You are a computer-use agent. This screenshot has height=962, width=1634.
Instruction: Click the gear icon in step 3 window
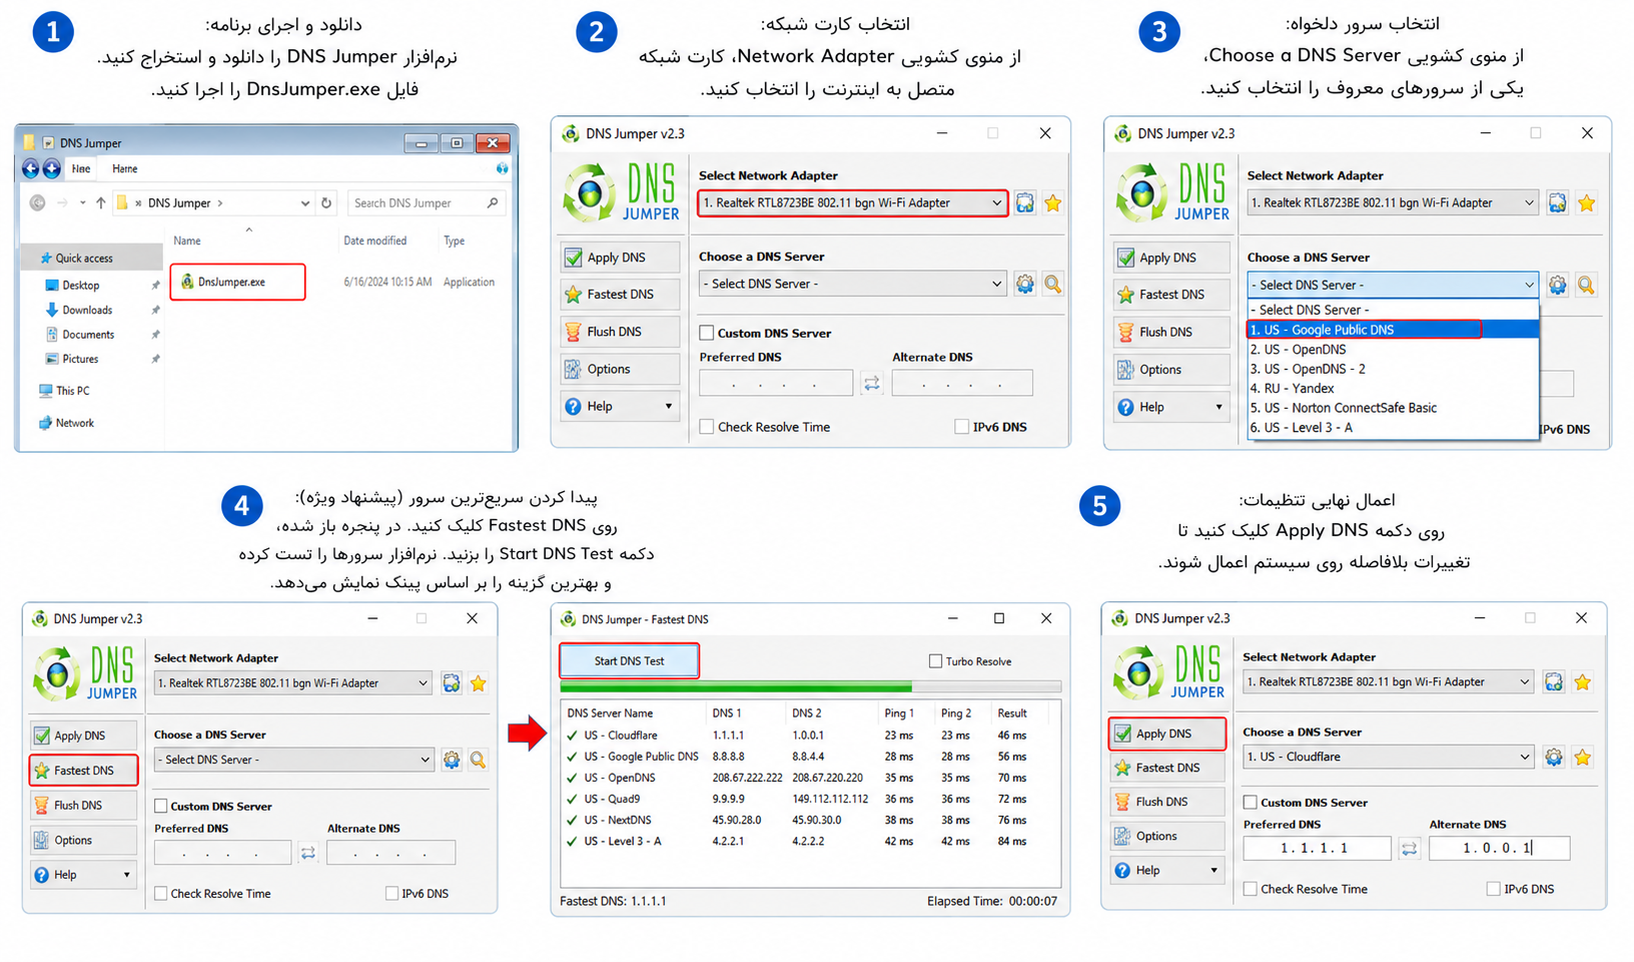click(1557, 285)
